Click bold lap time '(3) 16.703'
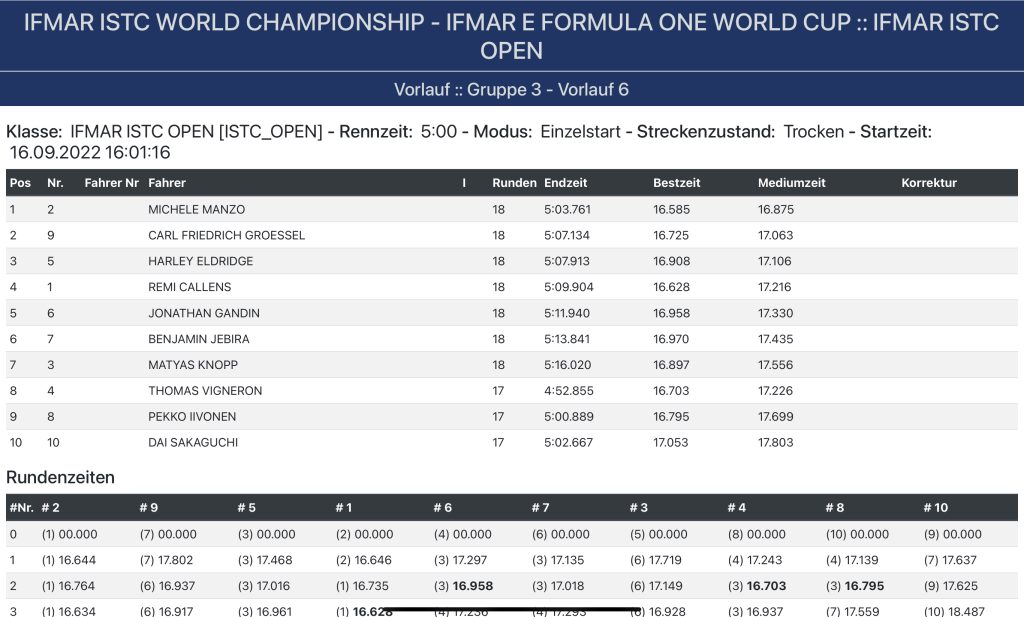Viewport: 1024px width, 617px height. 757,586
